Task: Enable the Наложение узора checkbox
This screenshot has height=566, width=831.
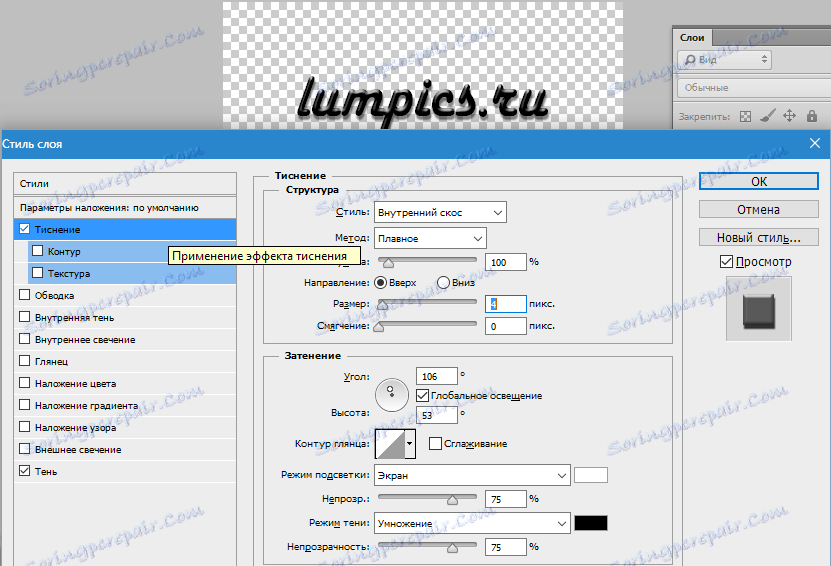Action: [24, 427]
